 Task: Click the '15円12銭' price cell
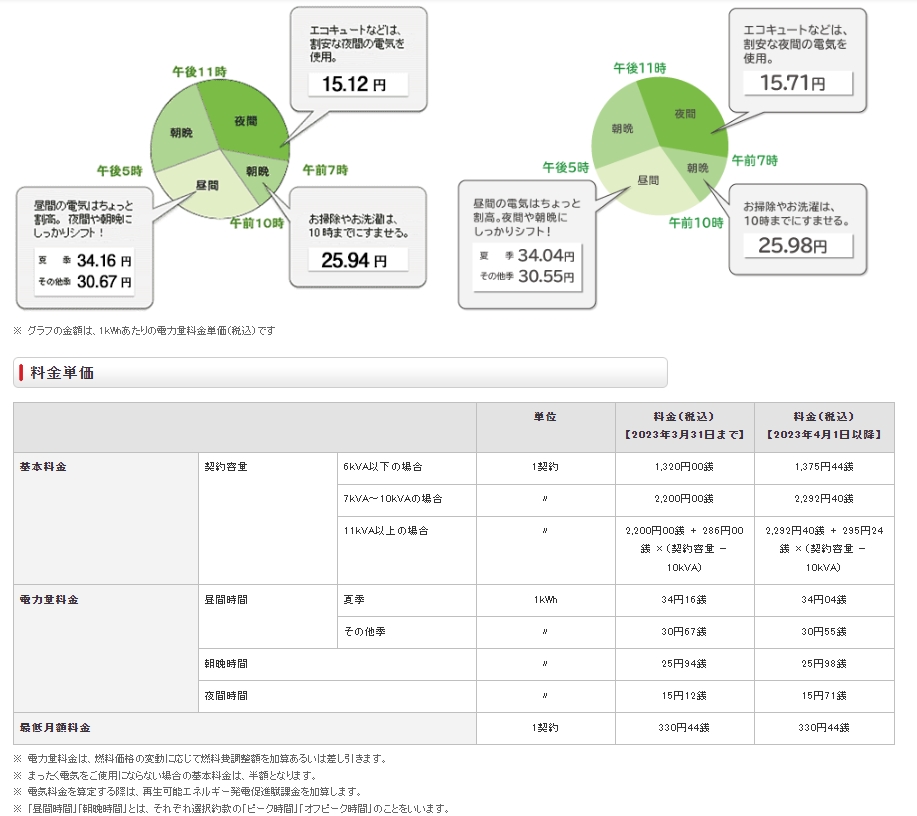[684, 696]
